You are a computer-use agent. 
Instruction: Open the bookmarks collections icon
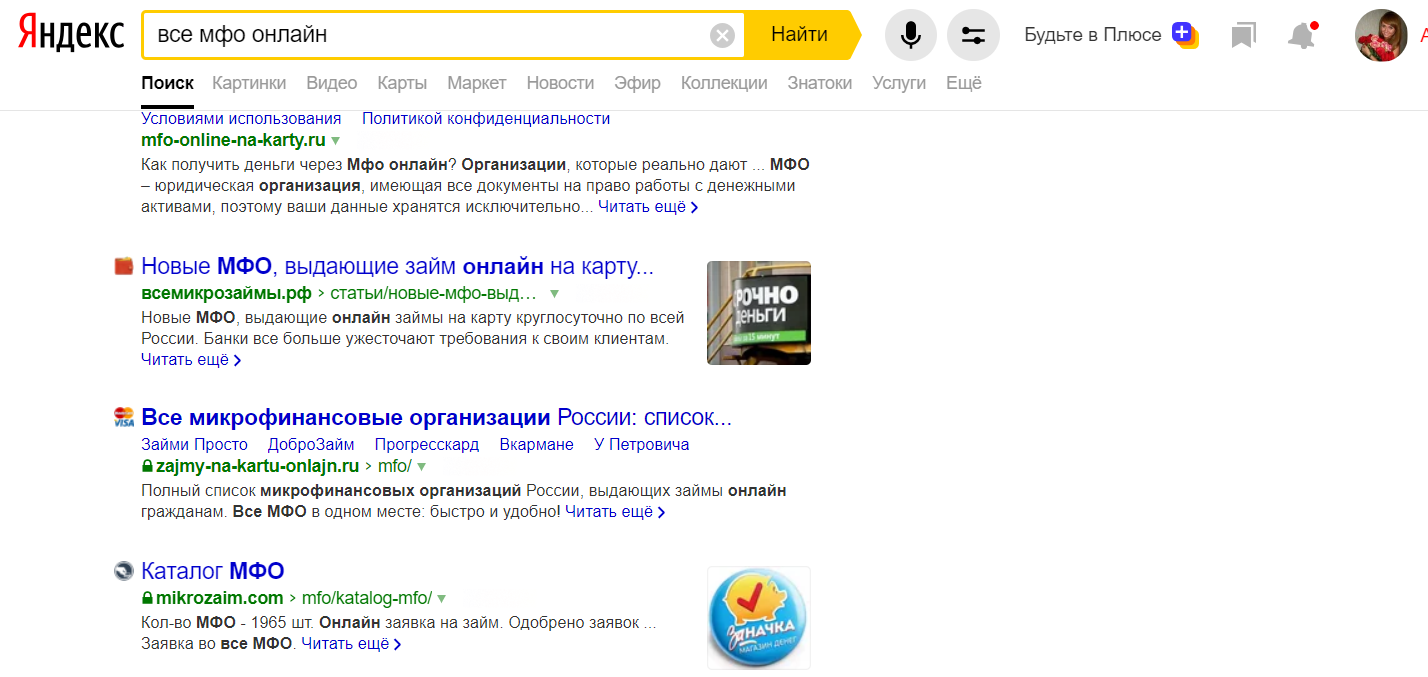[1243, 35]
